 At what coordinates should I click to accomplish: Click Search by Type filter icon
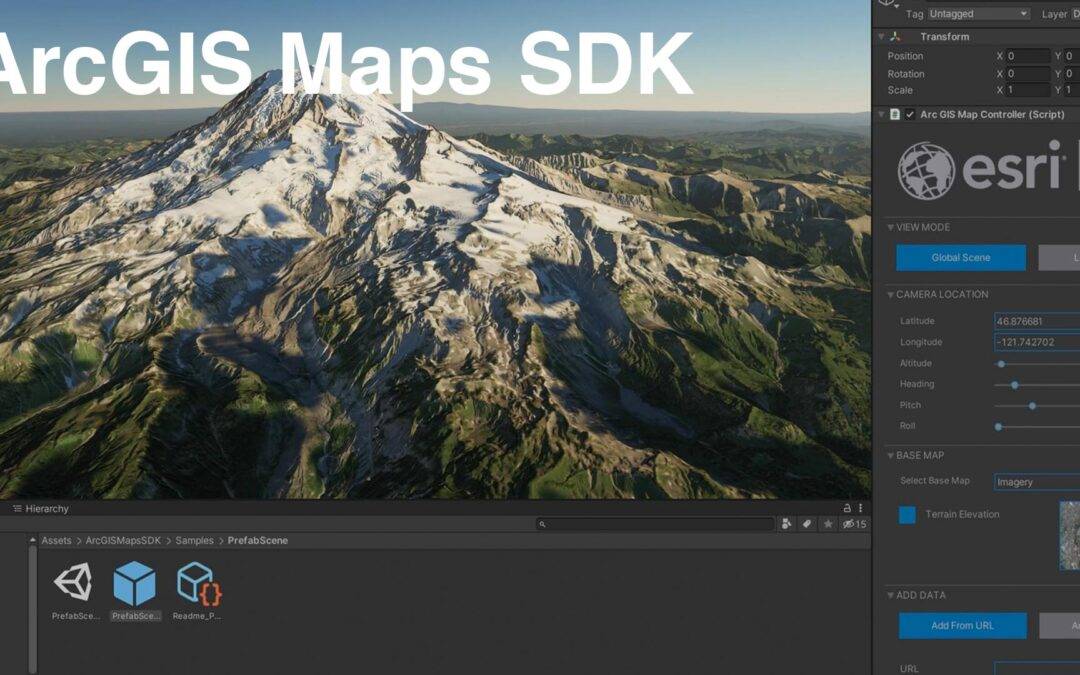tap(786, 524)
